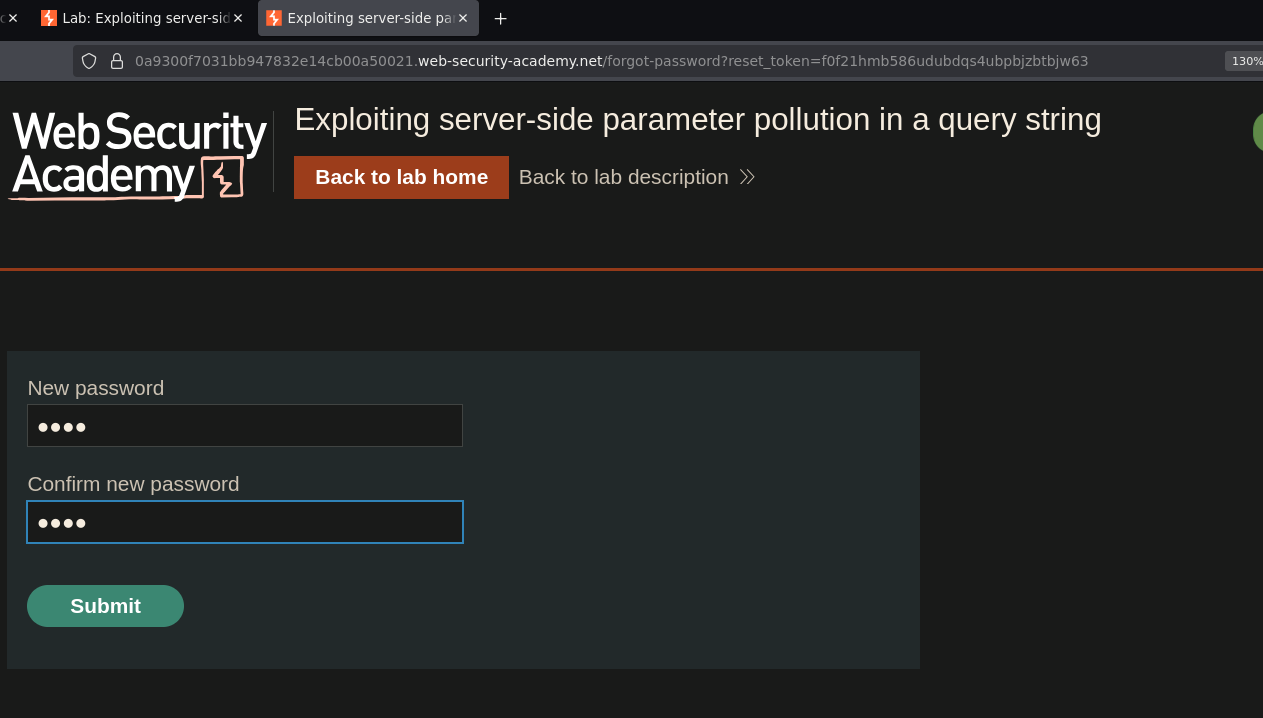Click the lab page title heading text
Viewport: 1263px width, 718px height.
(x=697, y=120)
